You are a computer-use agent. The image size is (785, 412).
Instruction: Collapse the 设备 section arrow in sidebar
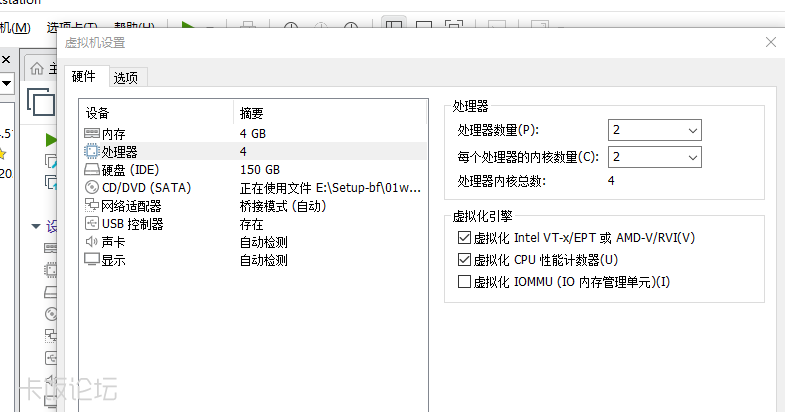[x=36, y=226]
